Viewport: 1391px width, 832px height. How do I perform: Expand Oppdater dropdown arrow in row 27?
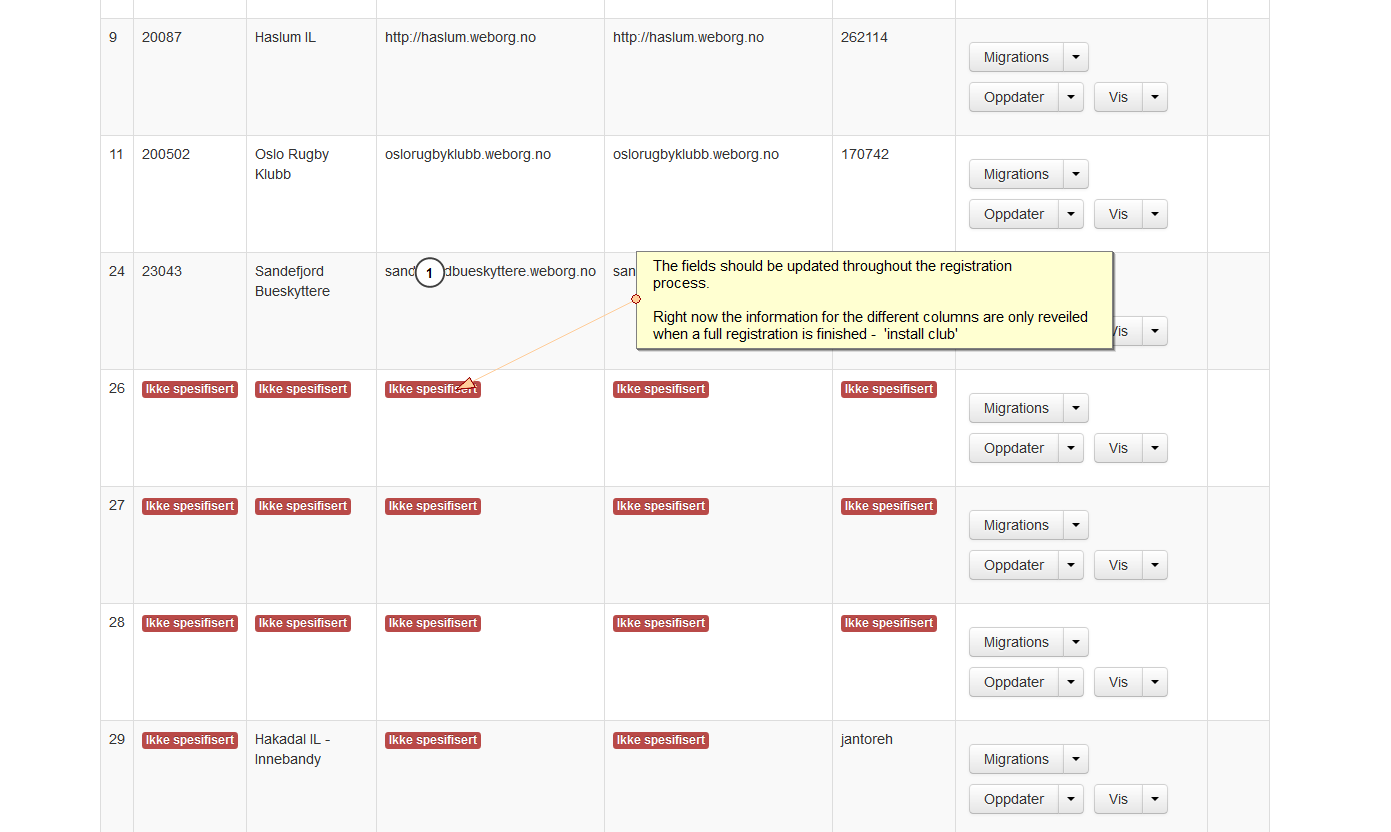tap(1071, 565)
